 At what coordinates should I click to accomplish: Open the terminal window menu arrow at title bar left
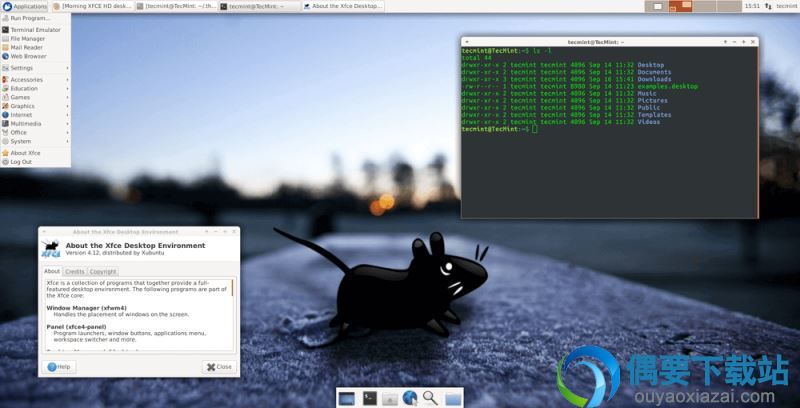tap(467, 42)
